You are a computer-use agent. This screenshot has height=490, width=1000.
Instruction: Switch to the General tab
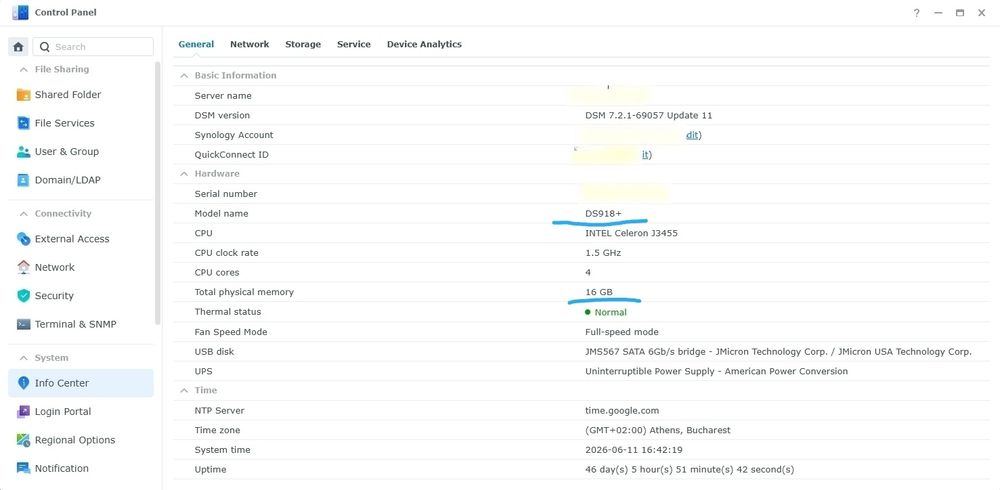coord(196,44)
